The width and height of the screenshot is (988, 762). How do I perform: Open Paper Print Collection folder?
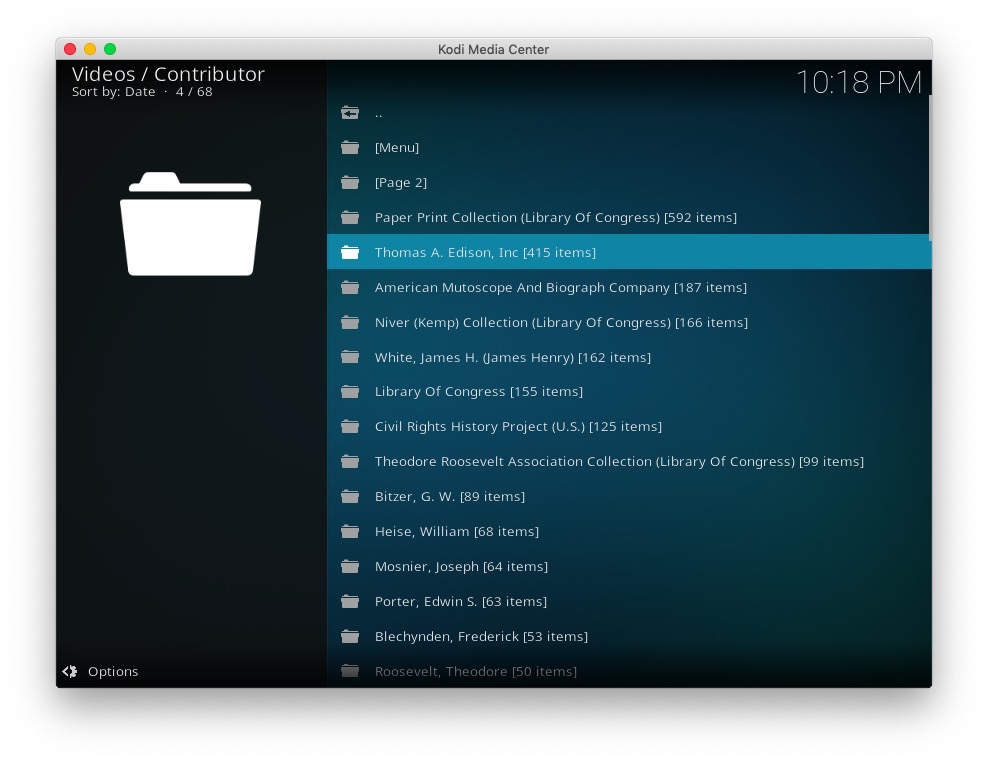pos(555,218)
